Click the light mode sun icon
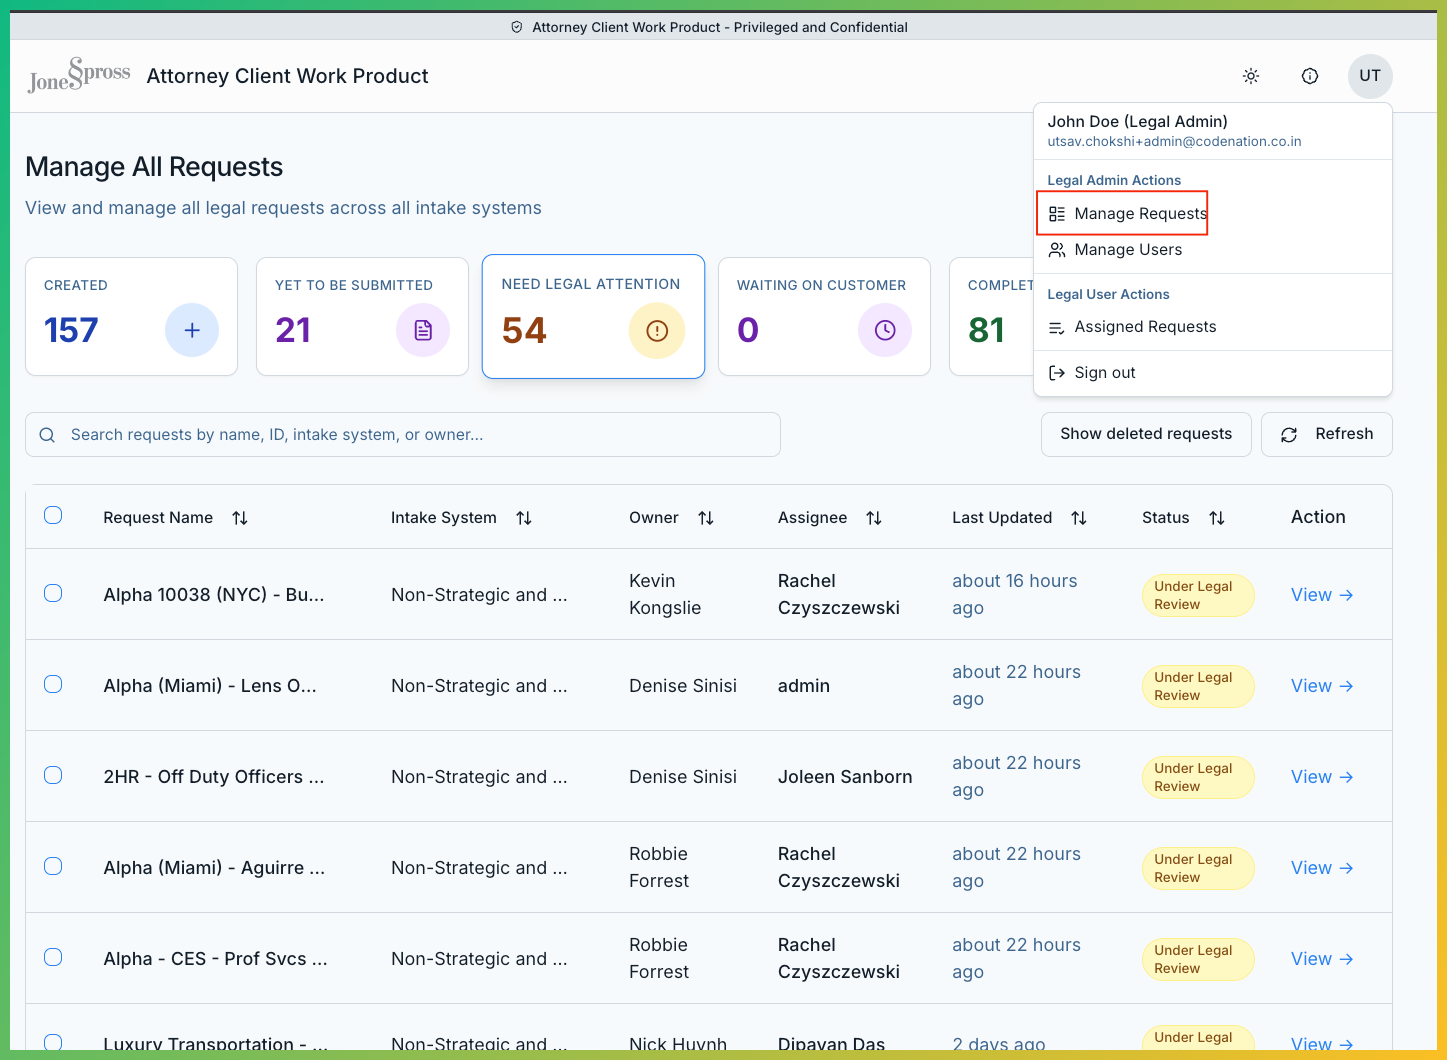 point(1250,75)
